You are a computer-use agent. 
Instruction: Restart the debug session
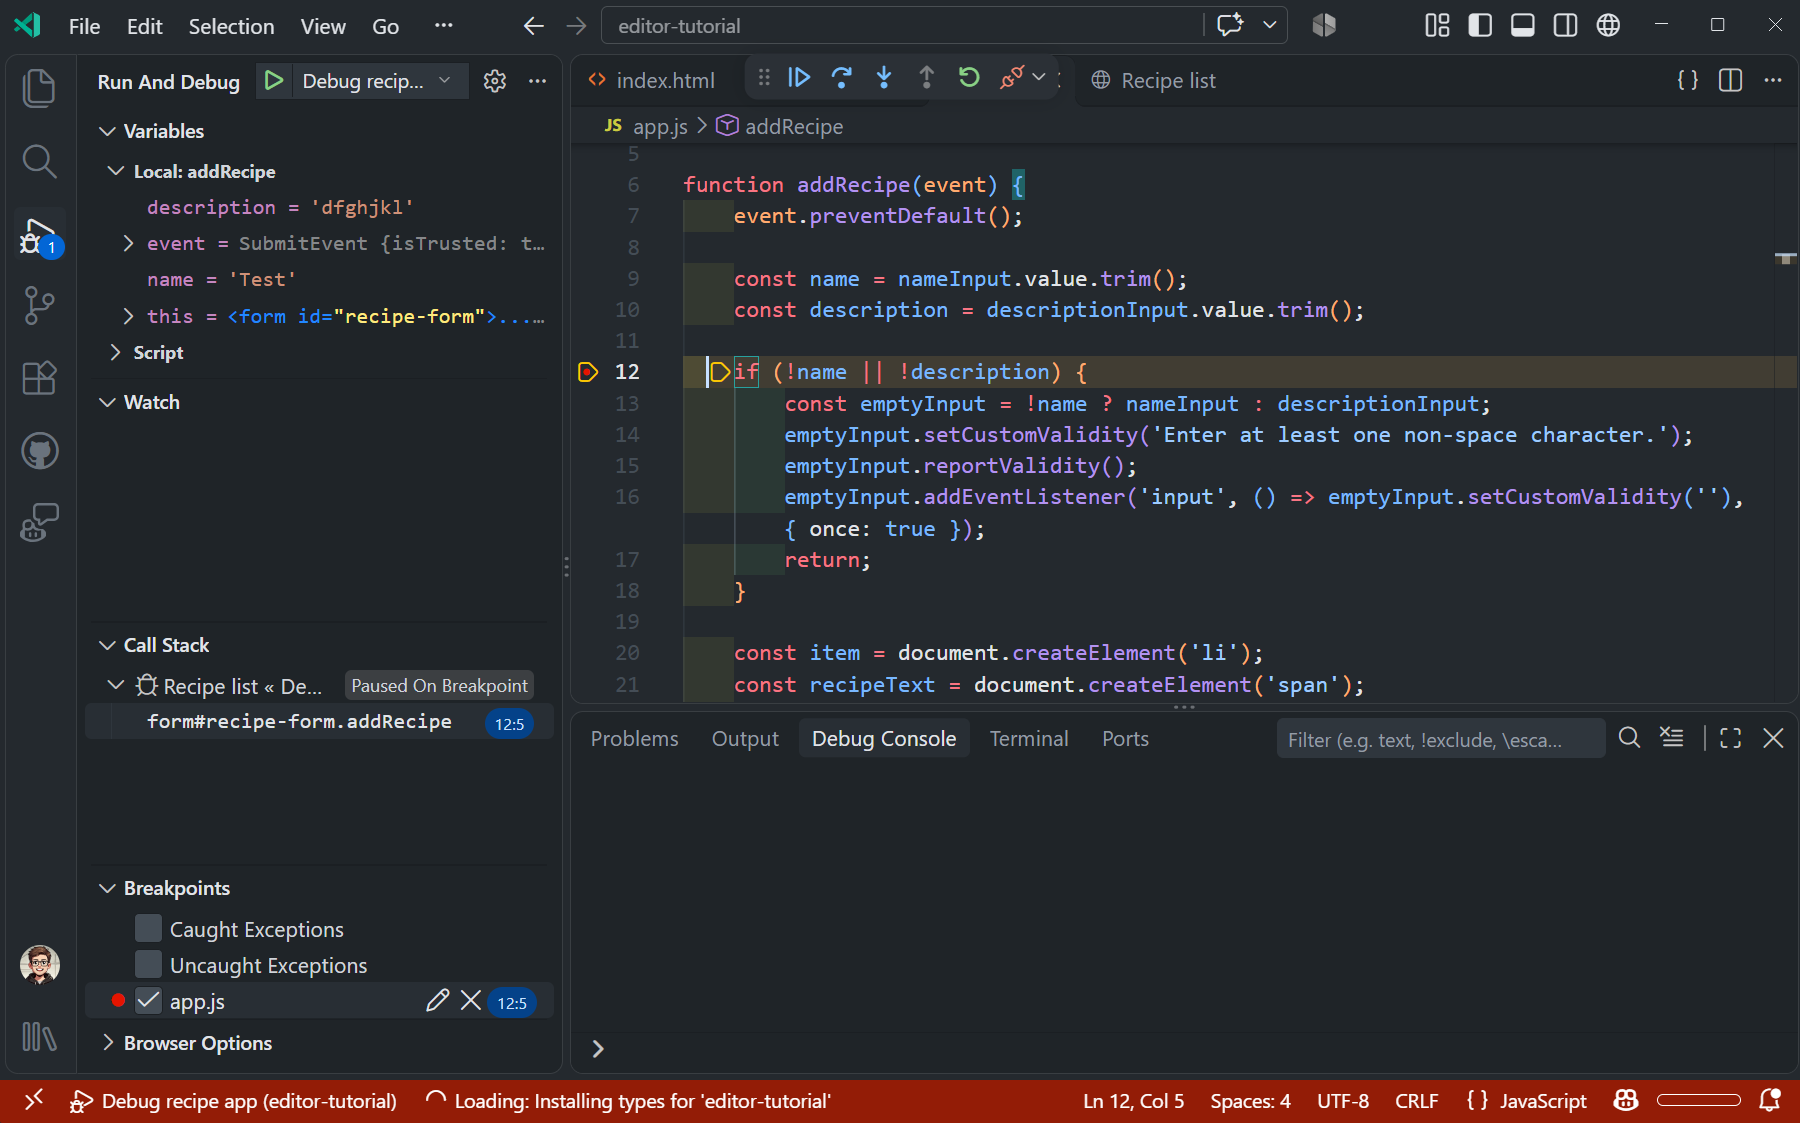point(968,78)
